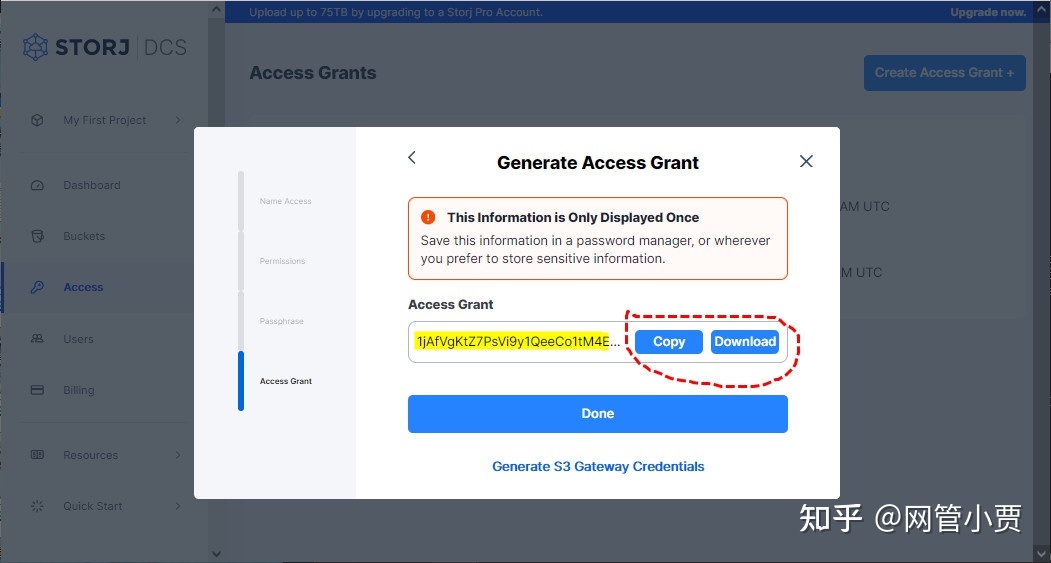Viewport: 1051px width, 563px height.
Task: Go to Name Access step
Action: click(286, 201)
